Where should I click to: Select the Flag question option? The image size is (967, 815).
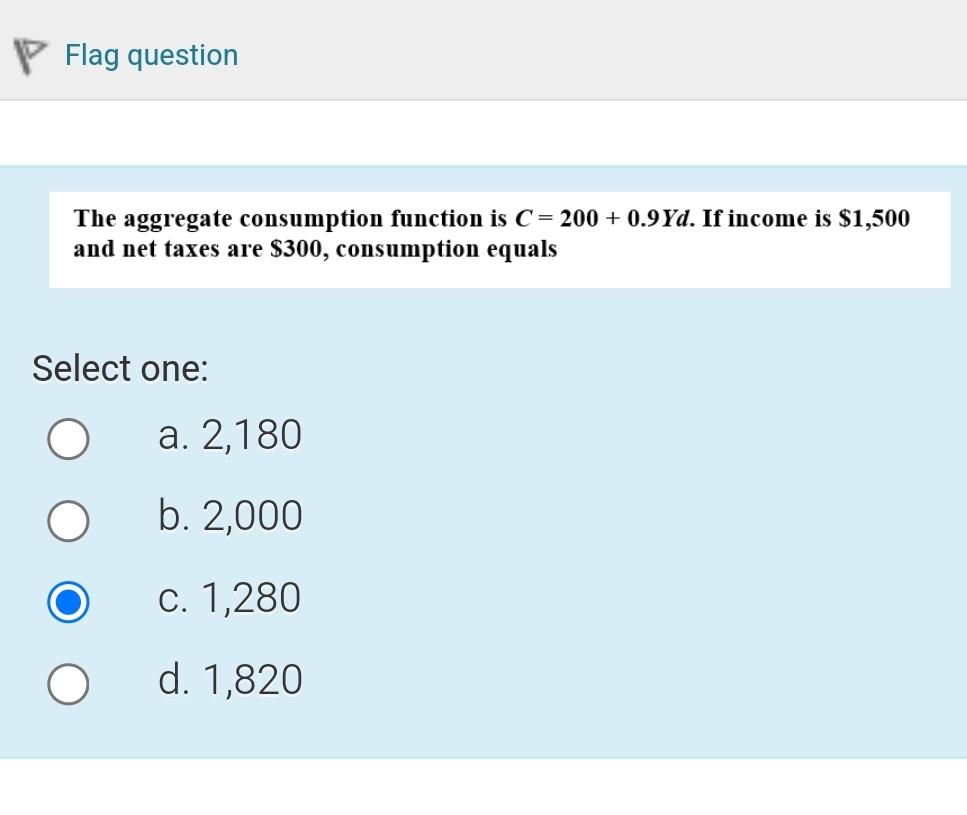[x=151, y=55]
